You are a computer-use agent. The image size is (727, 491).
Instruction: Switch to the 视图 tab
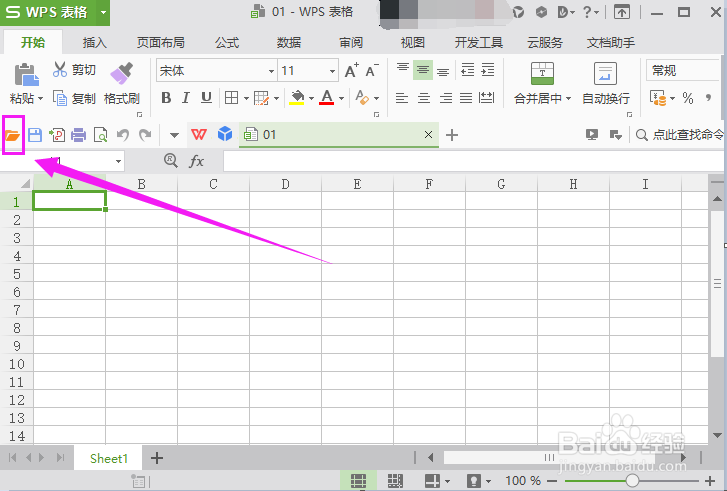point(413,43)
